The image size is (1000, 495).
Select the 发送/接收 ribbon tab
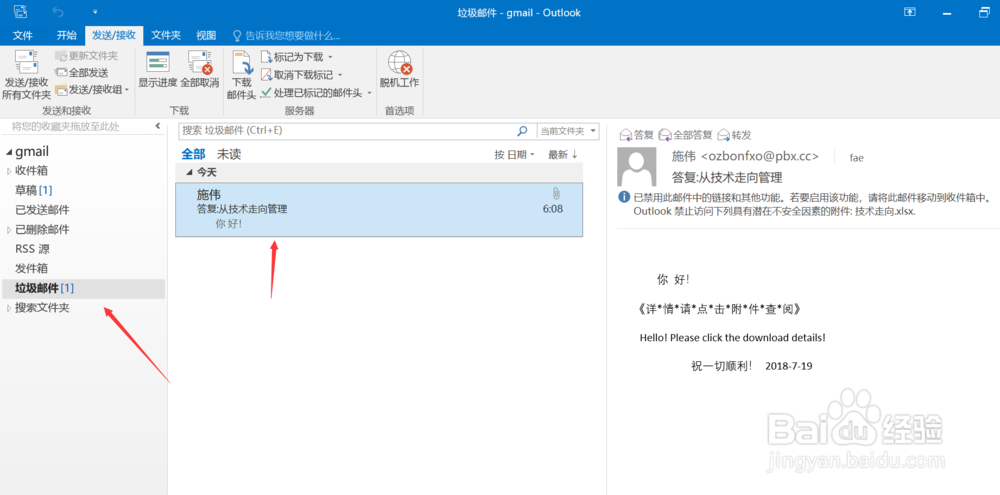[x=114, y=35]
